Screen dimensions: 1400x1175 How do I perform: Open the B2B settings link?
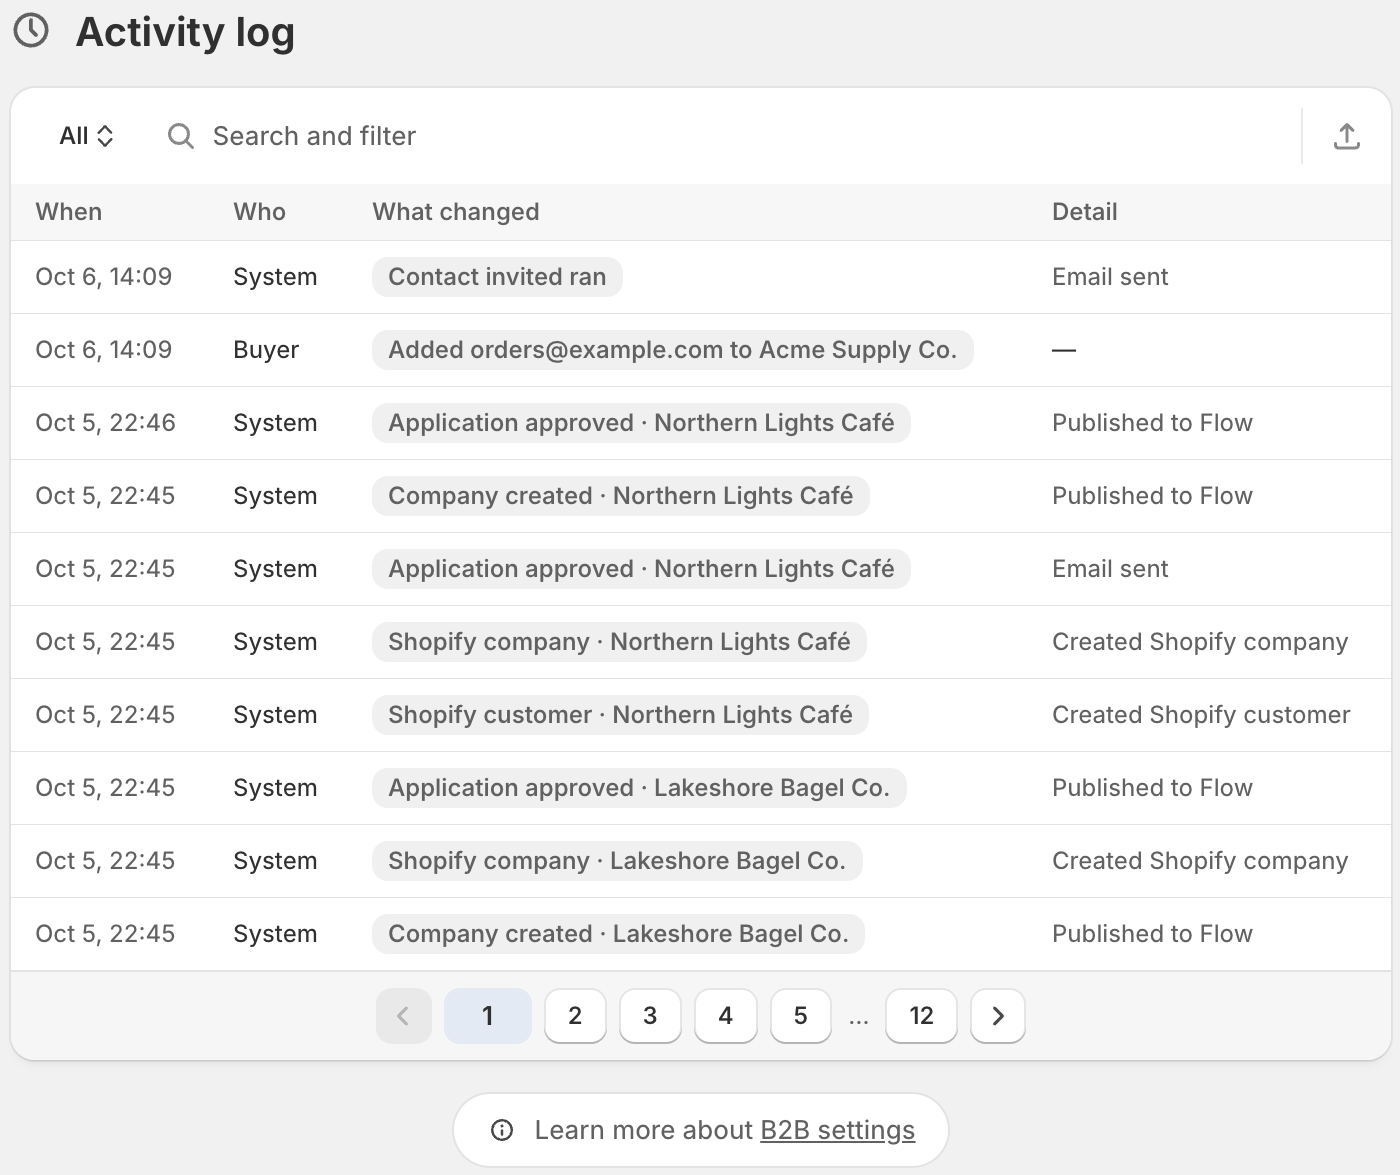click(838, 1130)
